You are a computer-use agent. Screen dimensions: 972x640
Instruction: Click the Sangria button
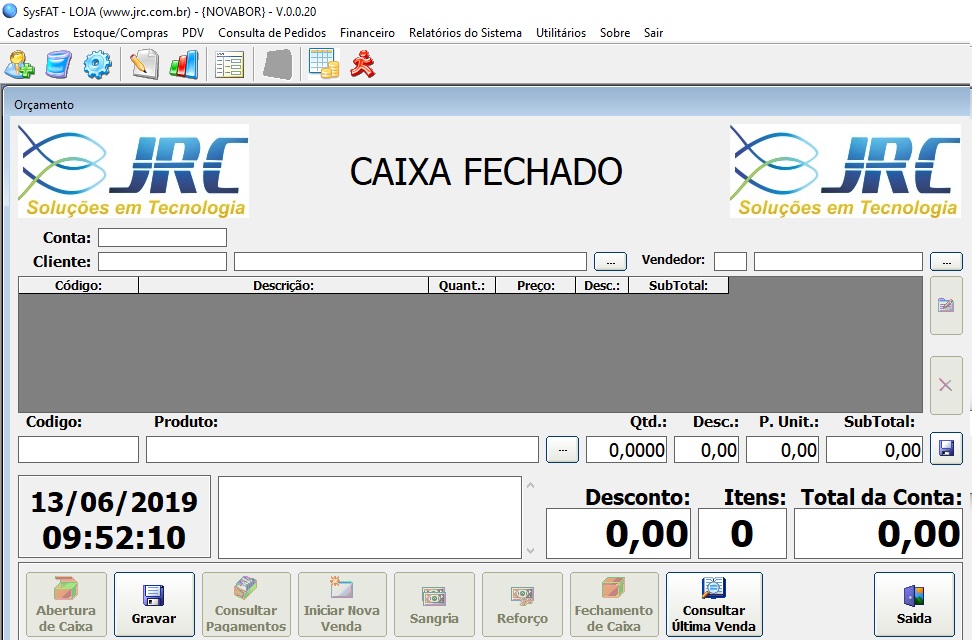tap(434, 603)
